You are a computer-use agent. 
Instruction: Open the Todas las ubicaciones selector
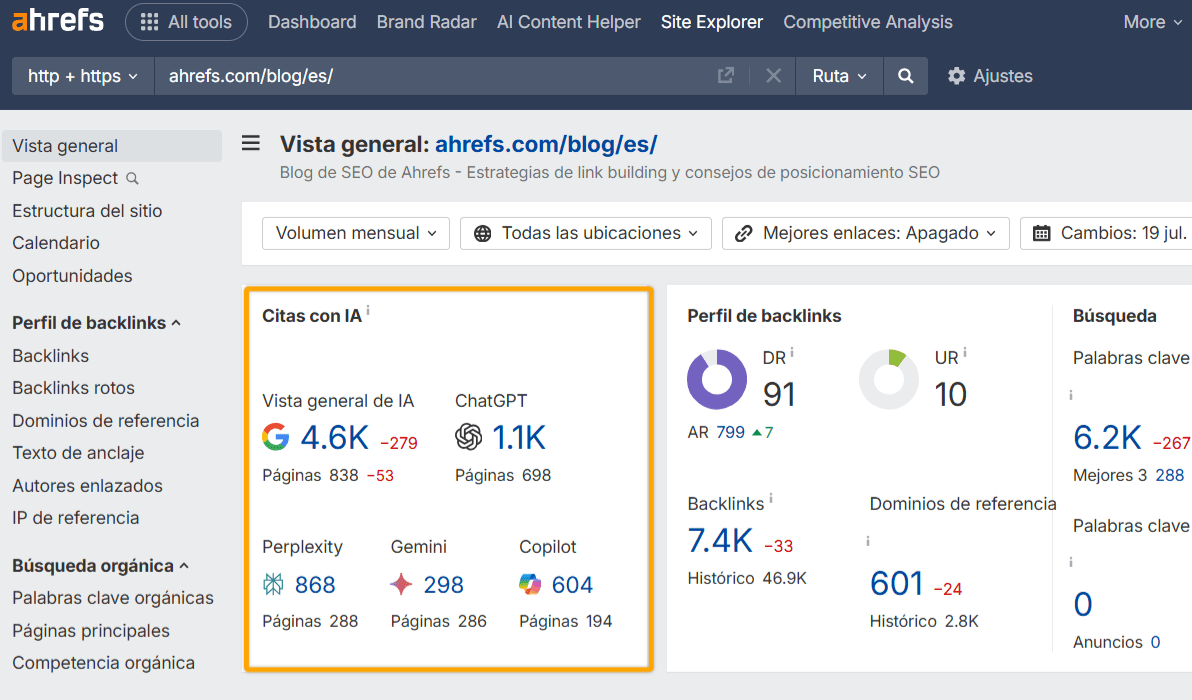(585, 233)
